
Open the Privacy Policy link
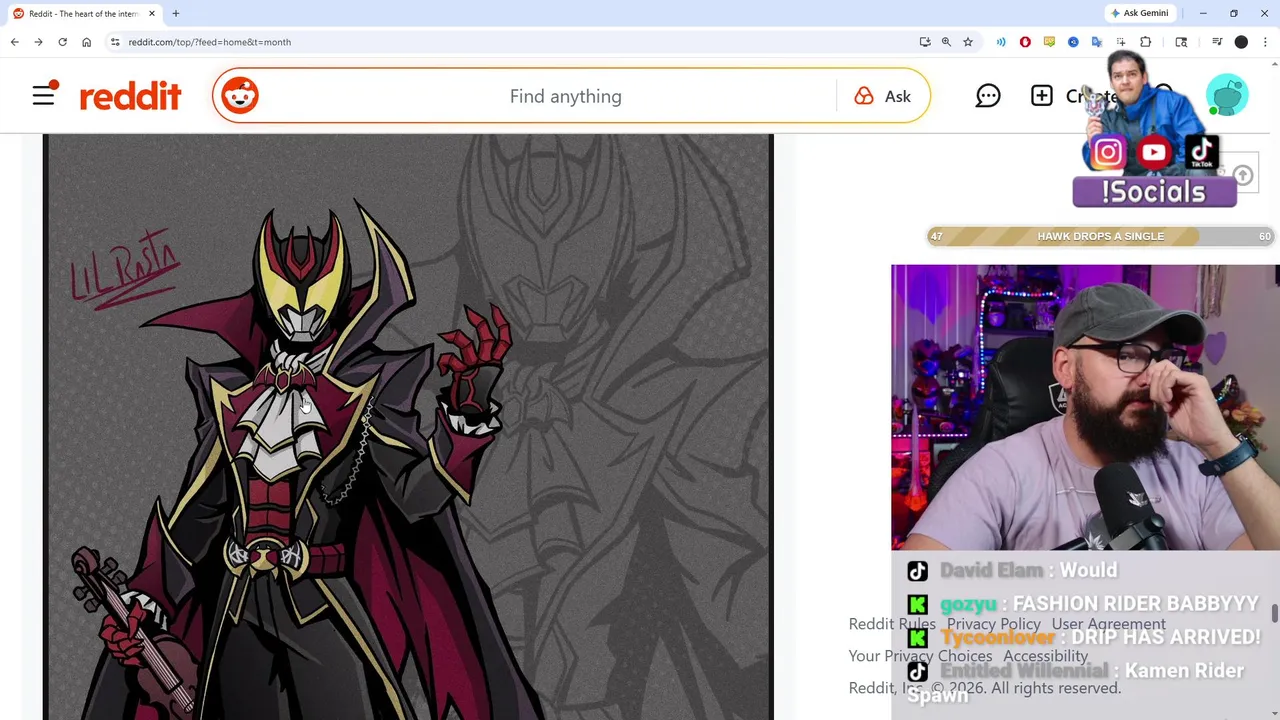tap(994, 624)
